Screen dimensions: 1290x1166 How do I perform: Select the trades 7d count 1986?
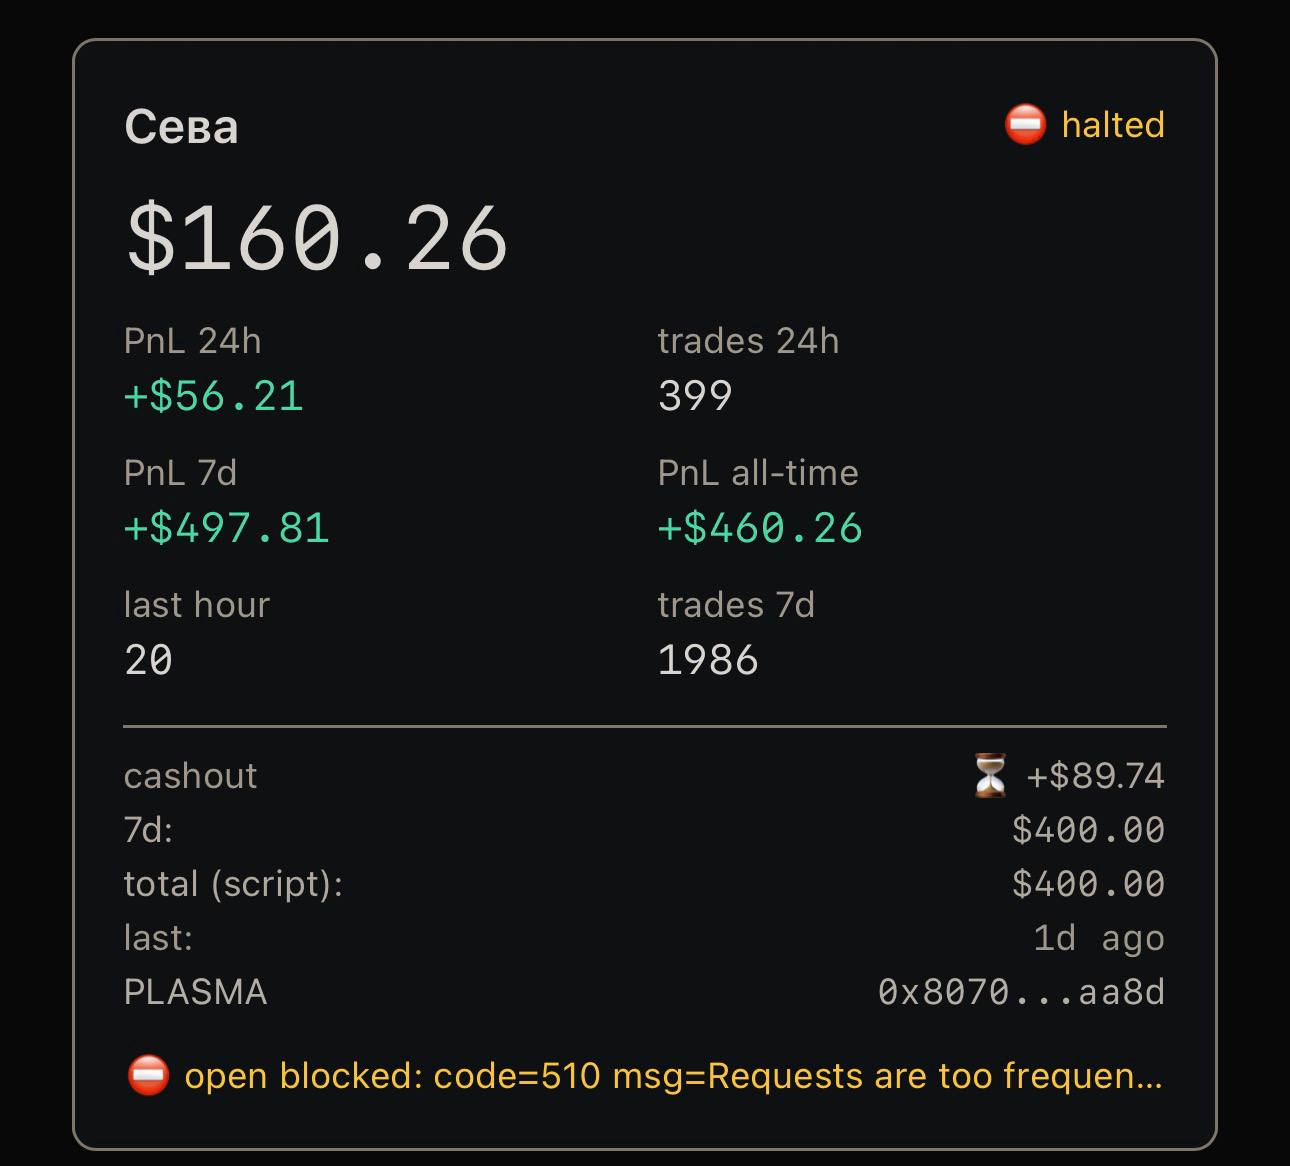tap(708, 660)
